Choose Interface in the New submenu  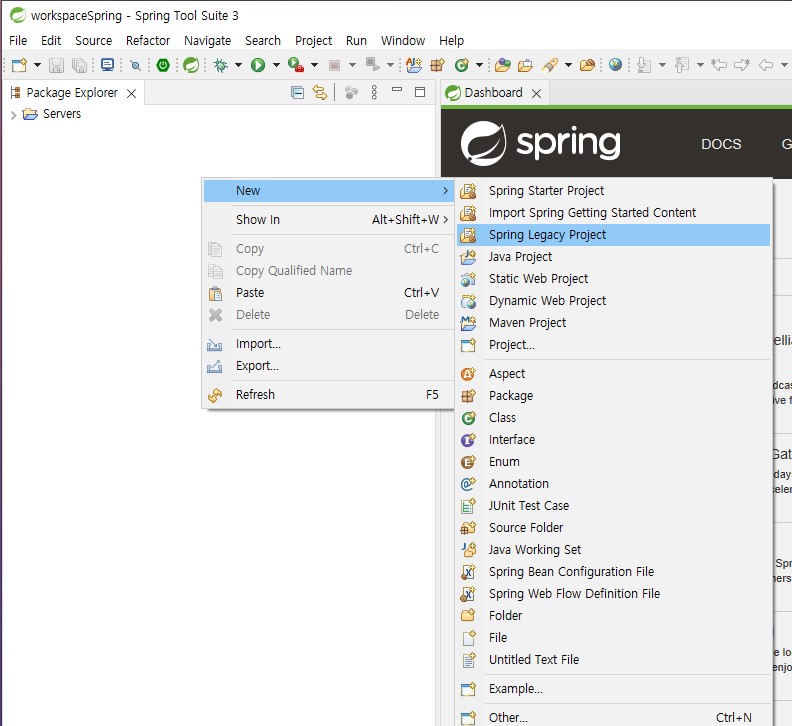click(x=613, y=440)
